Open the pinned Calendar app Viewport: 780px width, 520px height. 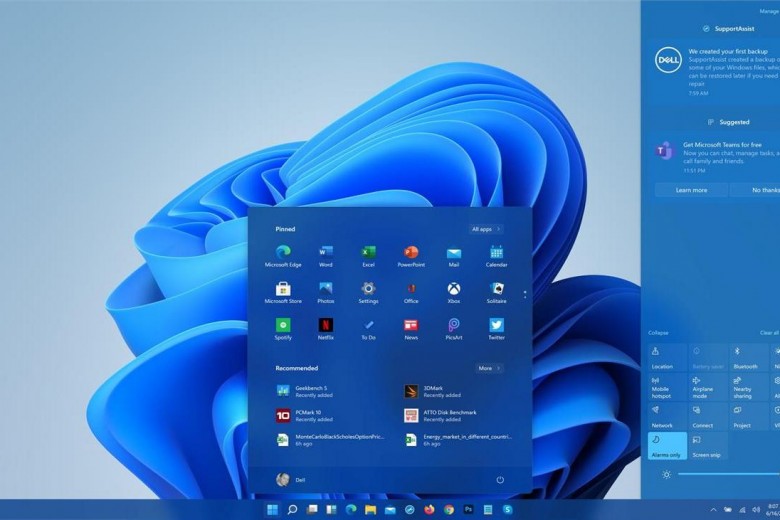pyautogui.click(x=496, y=256)
